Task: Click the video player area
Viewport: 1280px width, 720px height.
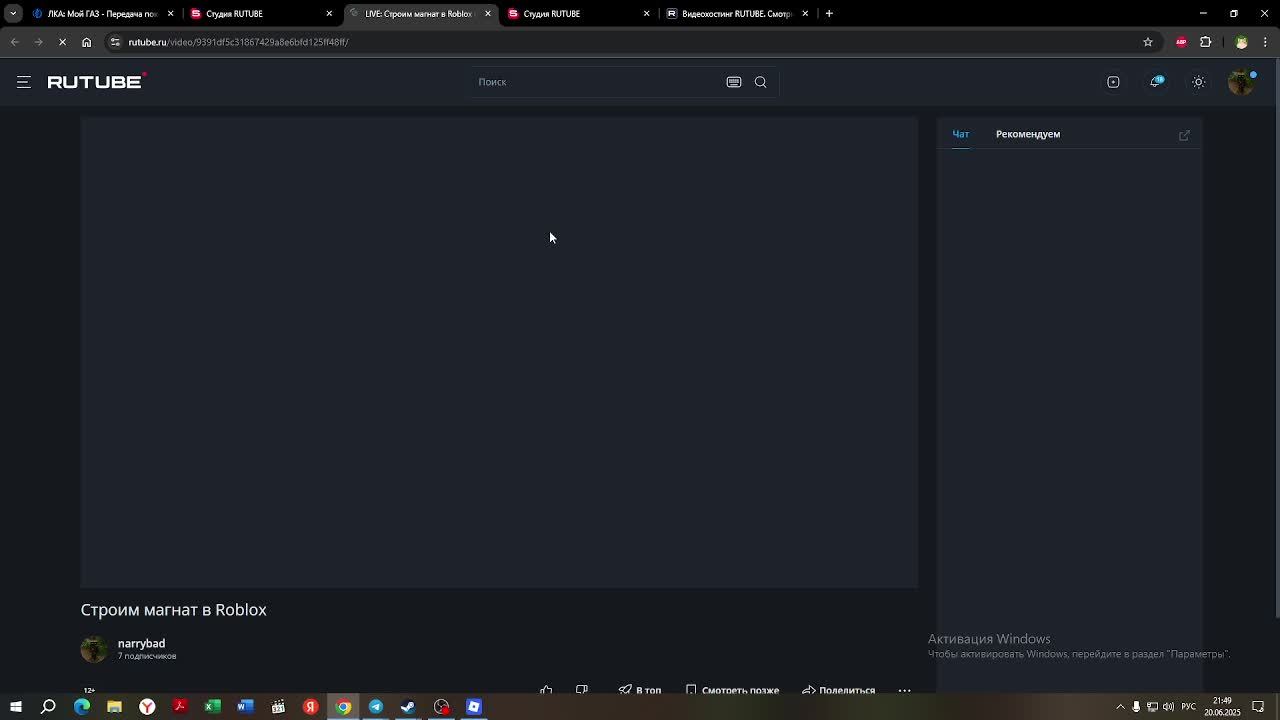Action: pyautogui.click(x=499, y=352)
